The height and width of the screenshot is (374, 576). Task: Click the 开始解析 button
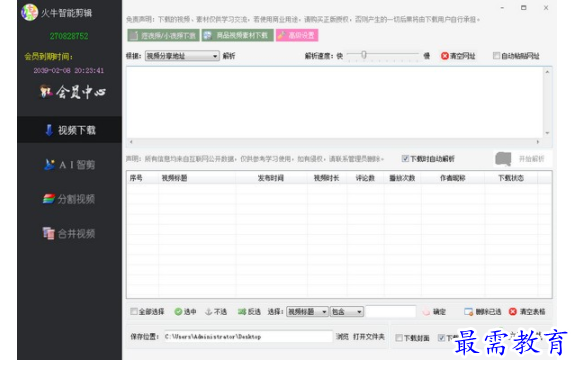pos(522,159)
